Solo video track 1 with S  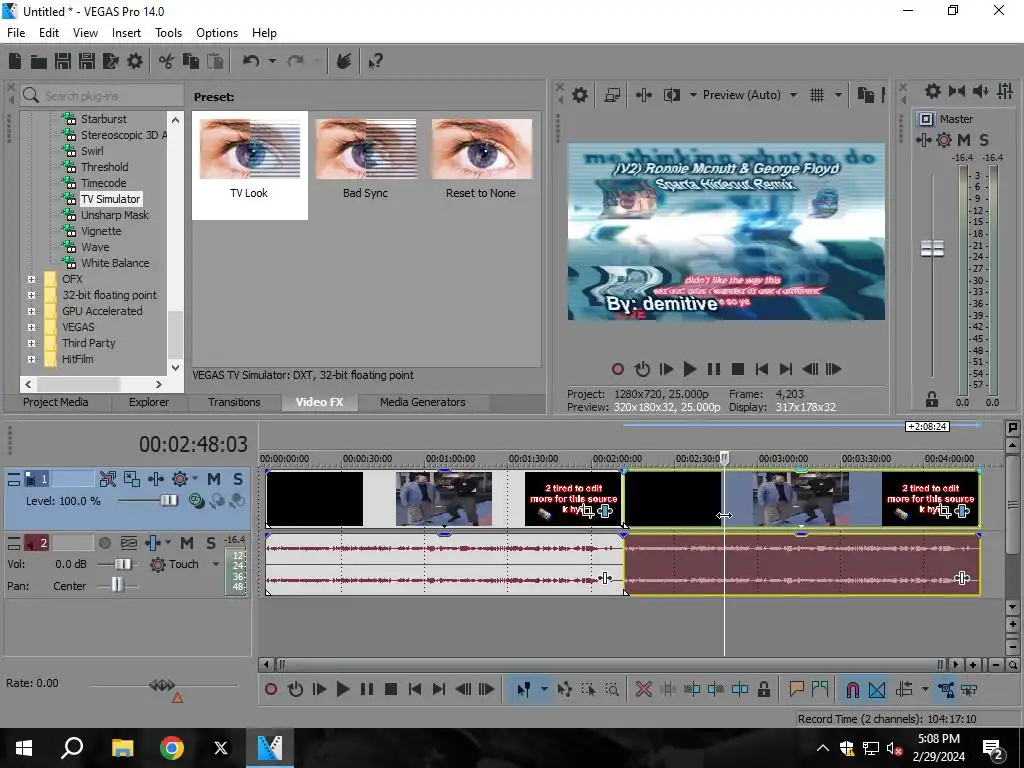click(x=238, y=479)
